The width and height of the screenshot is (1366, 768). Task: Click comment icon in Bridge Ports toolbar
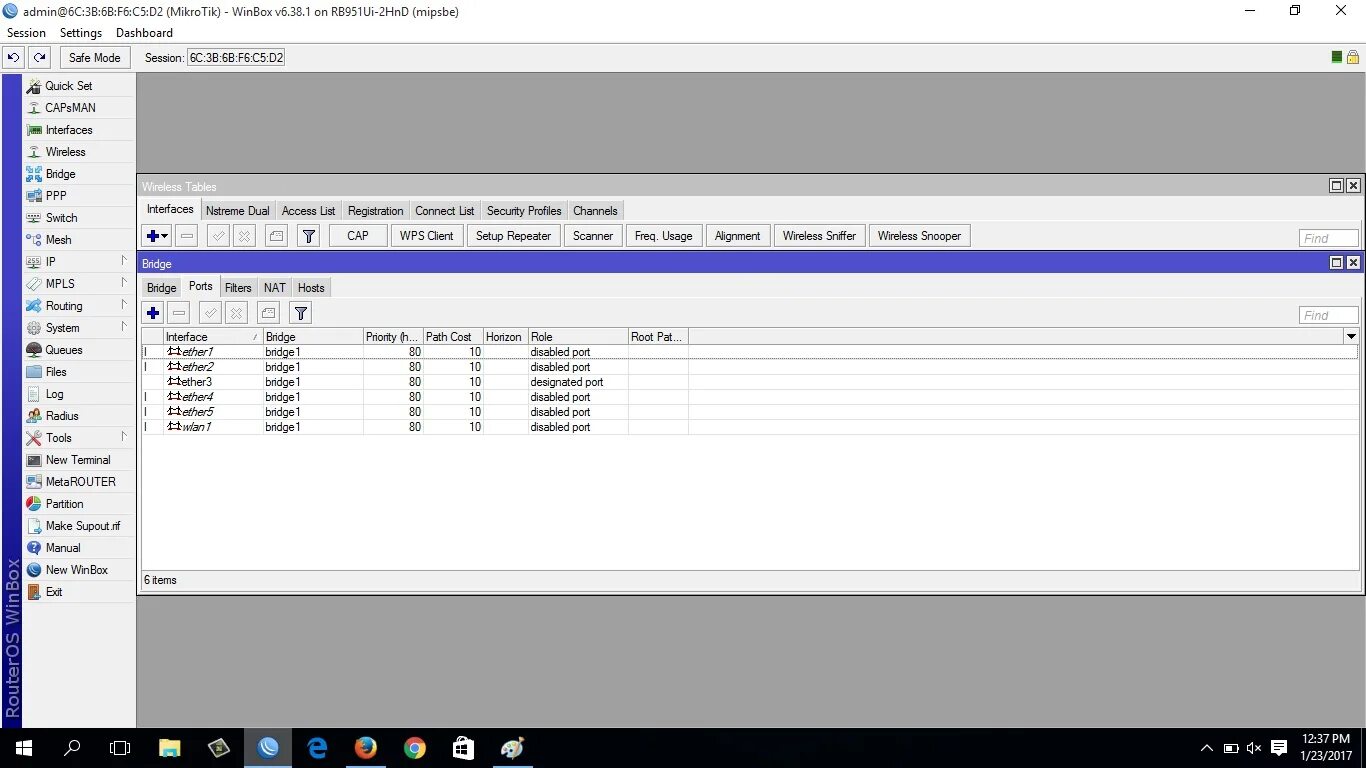268,313
